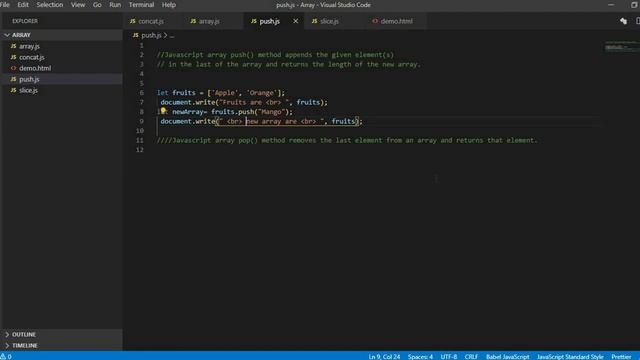This screenshot has height=360, width=640.
Task: Click the JS file icon on concat.js tab
Action: pyautogui.click(x=133, y=21)
